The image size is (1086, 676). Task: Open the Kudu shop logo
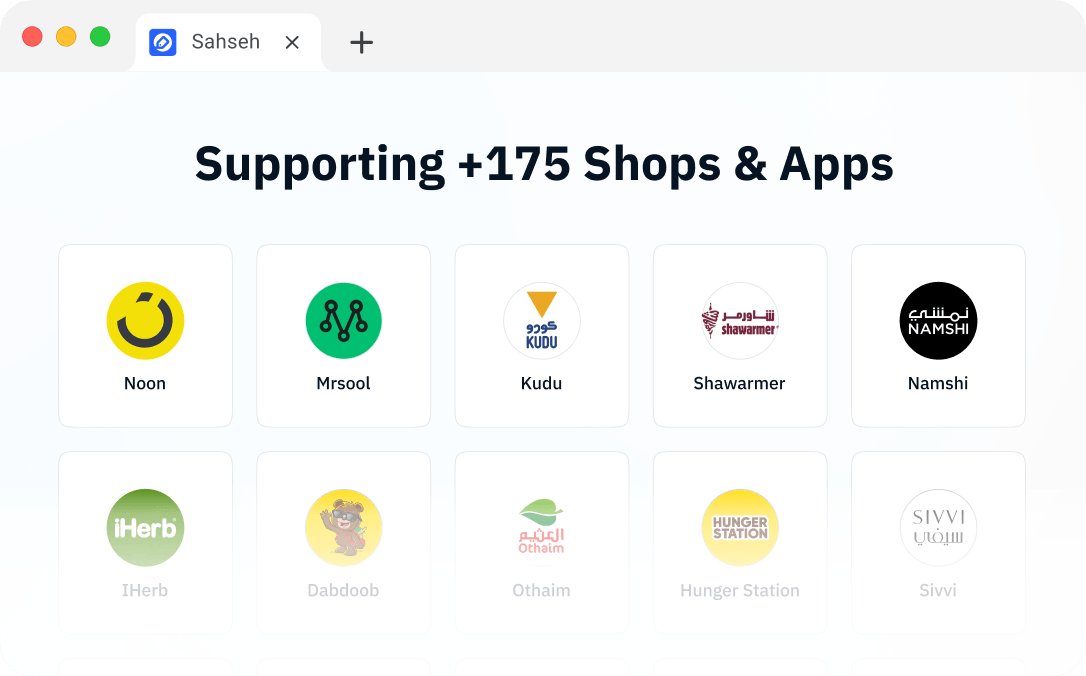(542, 321)
